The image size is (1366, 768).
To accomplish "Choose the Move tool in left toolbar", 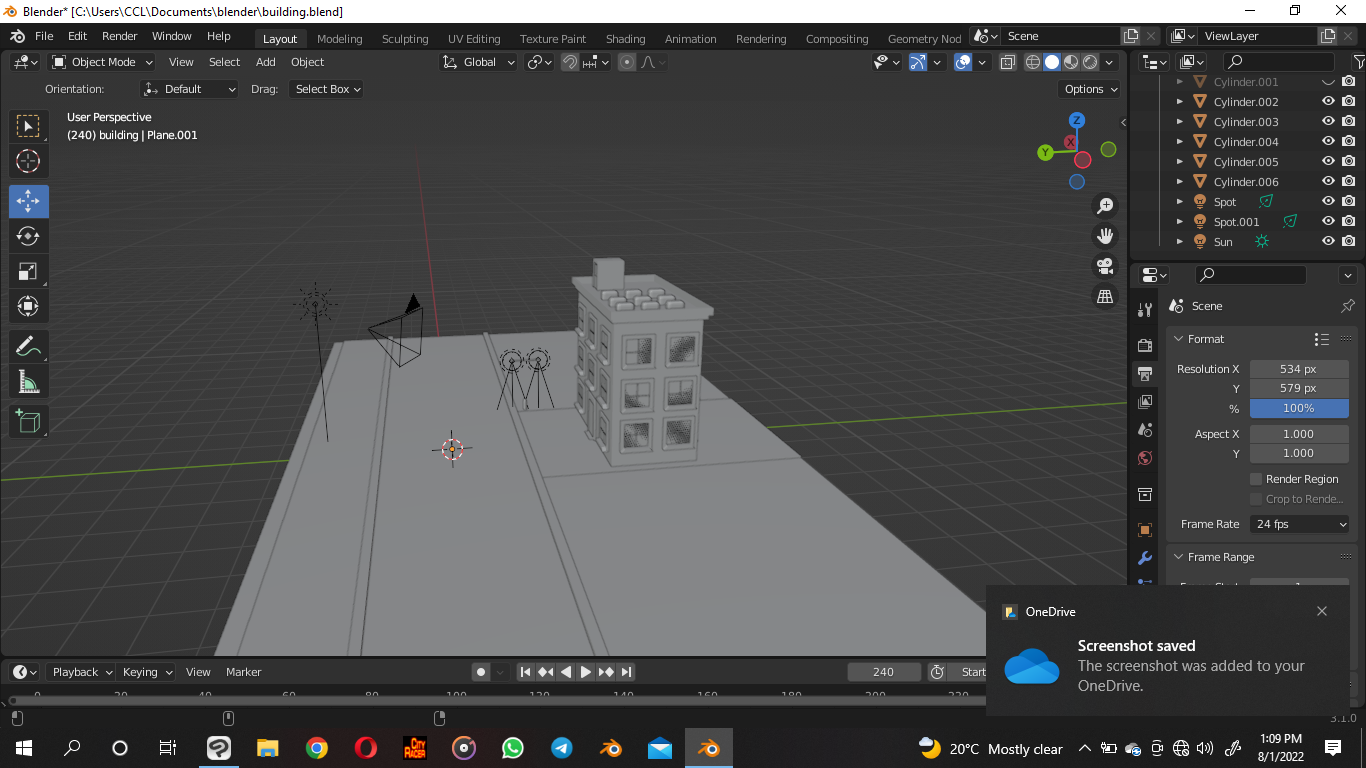I will [28, 201].
